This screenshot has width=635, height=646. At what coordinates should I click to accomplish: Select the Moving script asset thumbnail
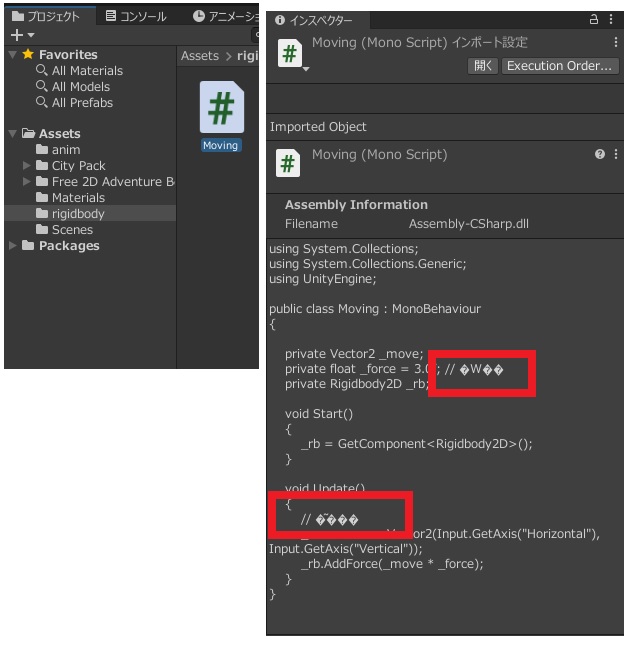point(220,108)
